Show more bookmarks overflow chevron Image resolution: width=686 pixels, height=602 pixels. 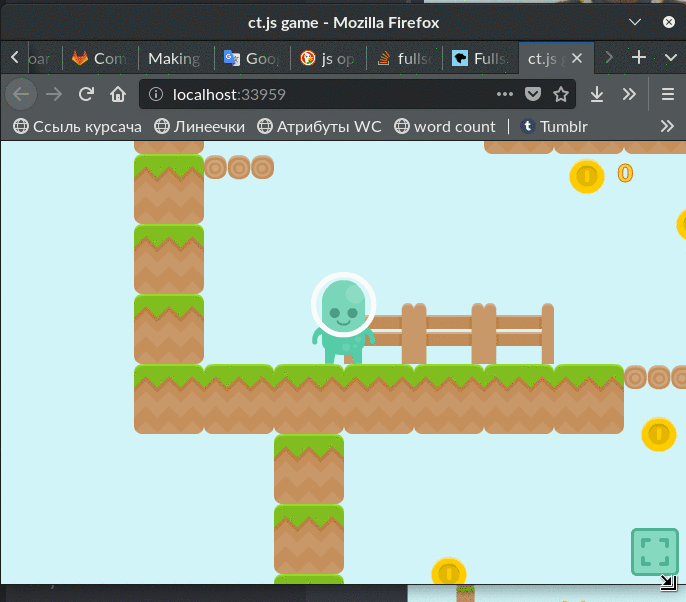click(x=667, y=126)
